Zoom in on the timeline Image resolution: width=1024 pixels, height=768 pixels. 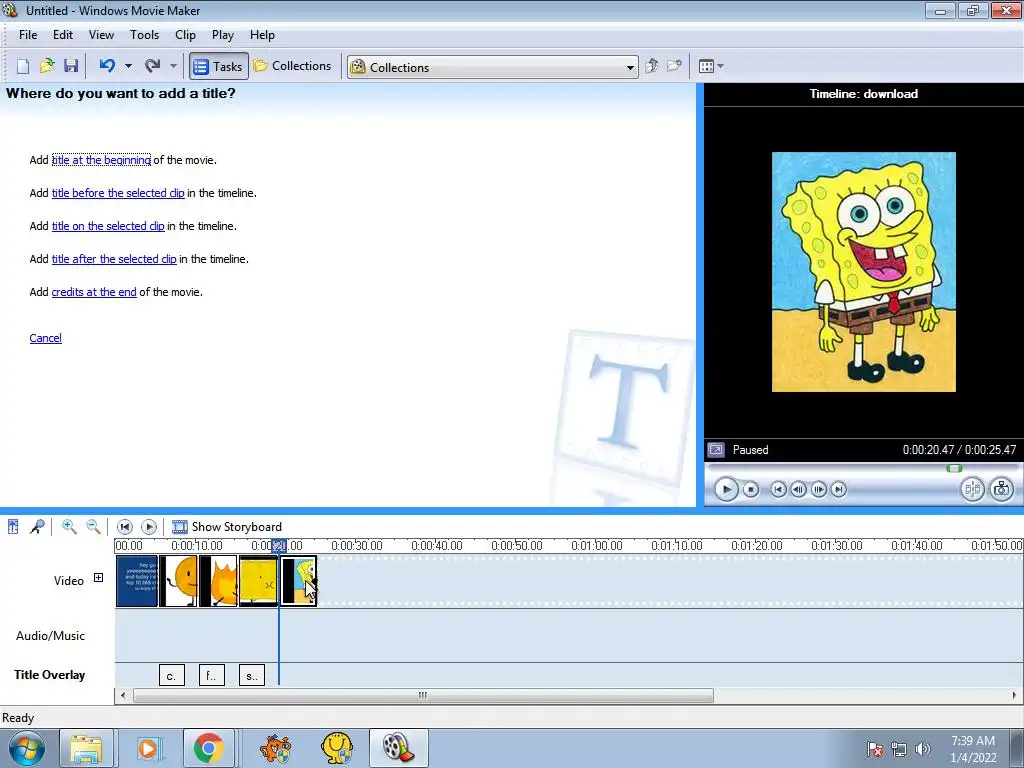tap(69, 526)
